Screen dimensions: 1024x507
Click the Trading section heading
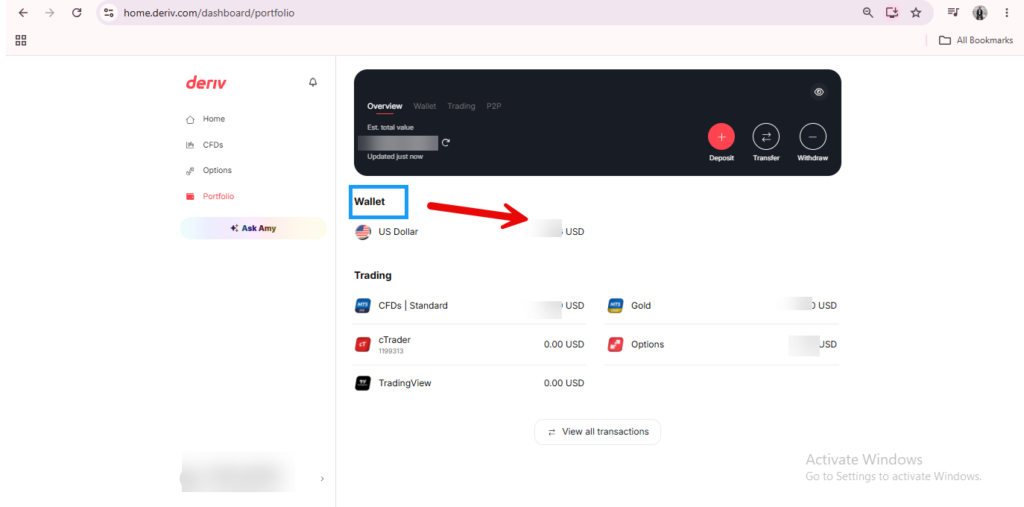(x=373, y=276)
